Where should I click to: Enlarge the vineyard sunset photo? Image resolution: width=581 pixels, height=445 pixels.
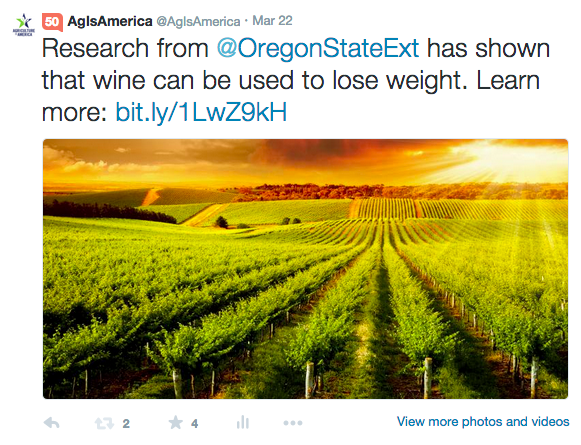(305, 269)
